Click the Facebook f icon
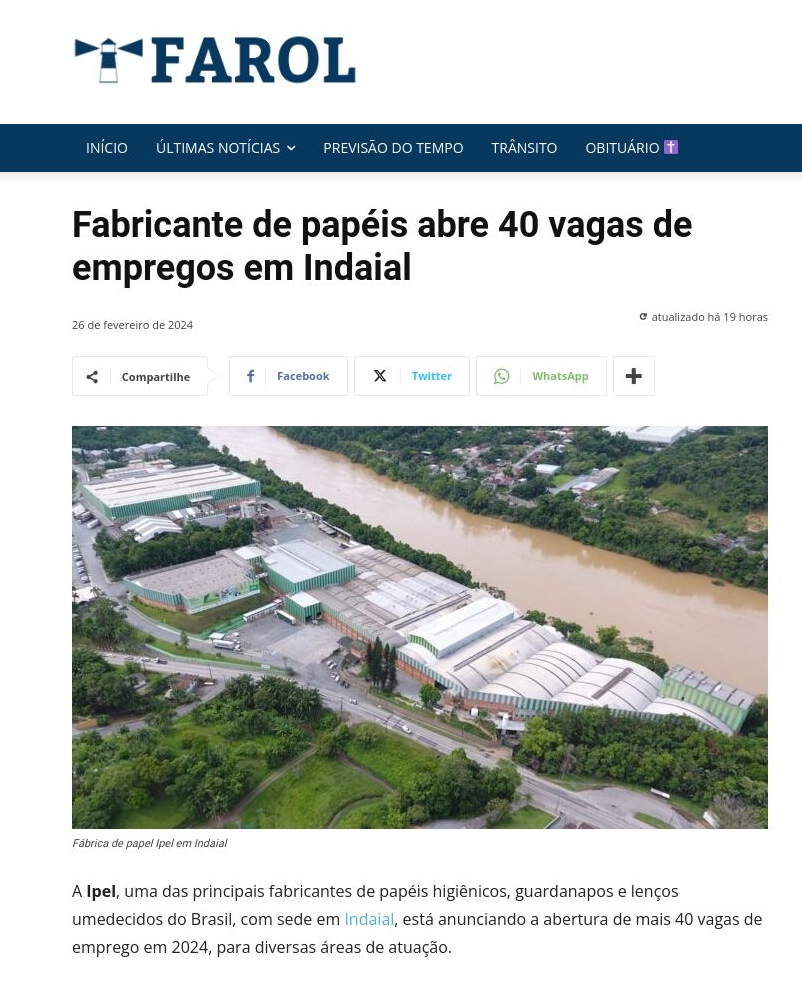The height and width of the screenshot is (987, 802). [x=251, y=376]
